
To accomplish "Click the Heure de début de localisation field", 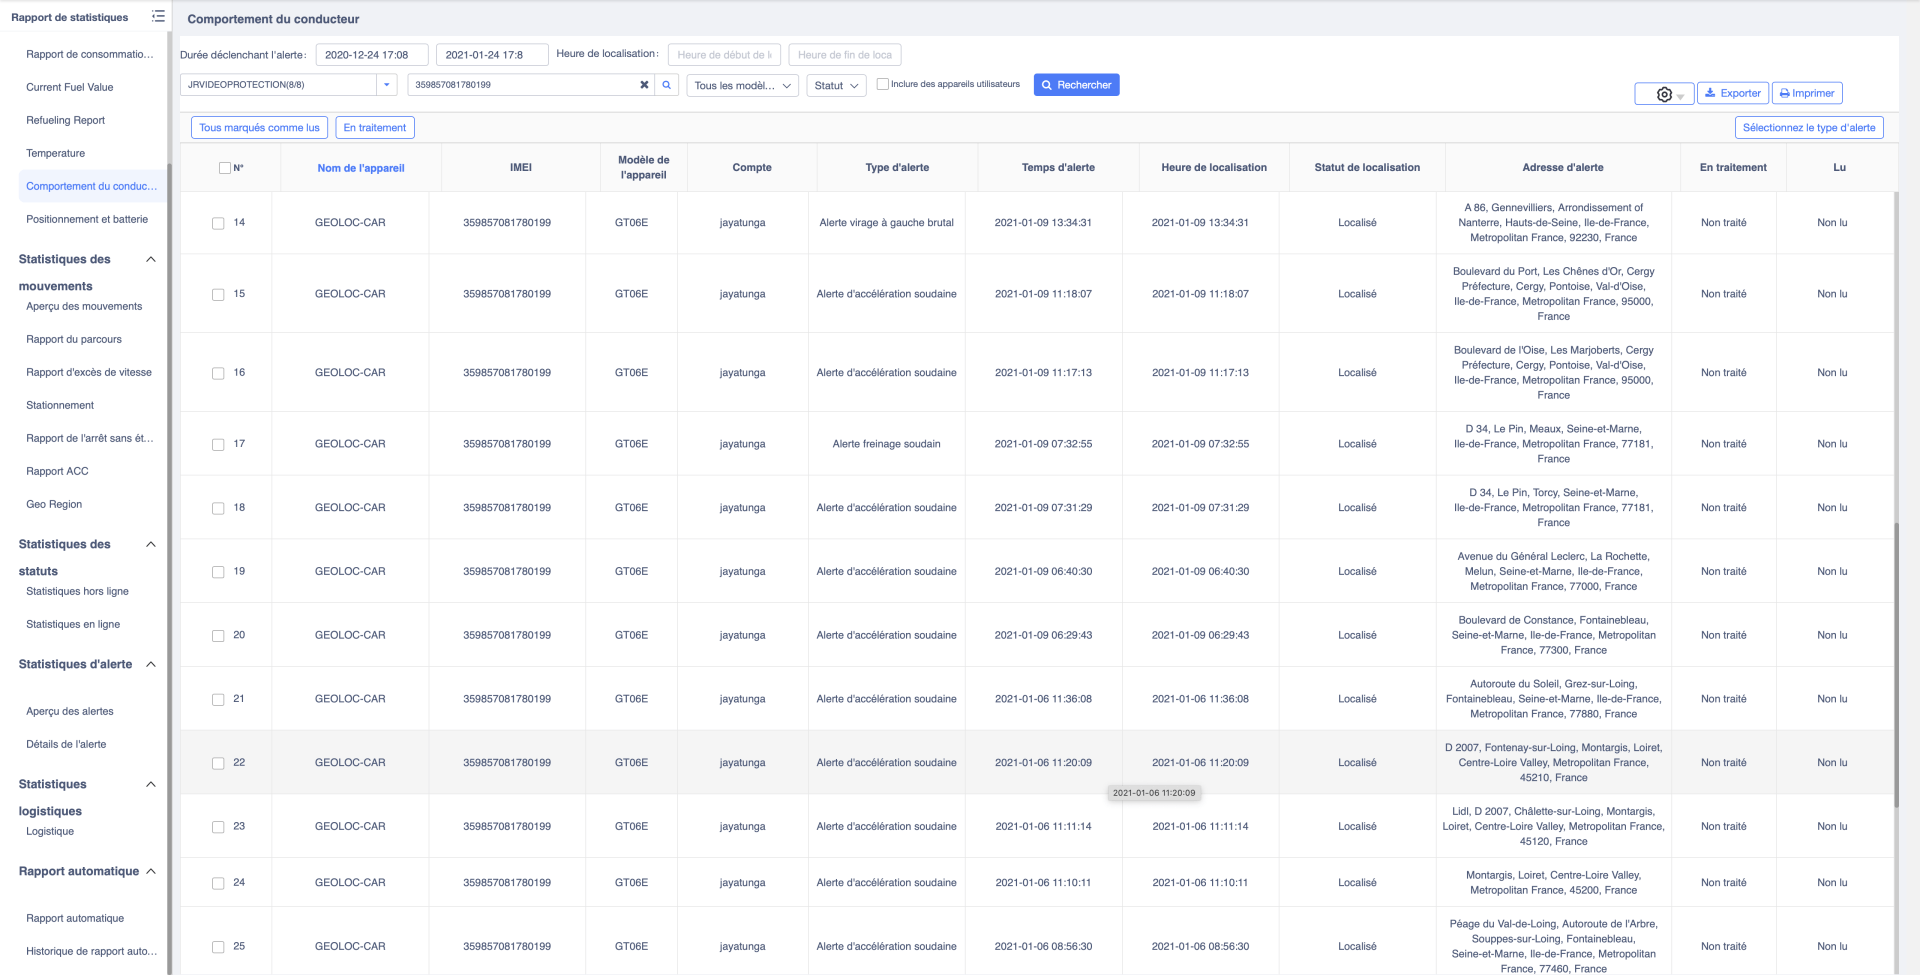I will 724,55.
